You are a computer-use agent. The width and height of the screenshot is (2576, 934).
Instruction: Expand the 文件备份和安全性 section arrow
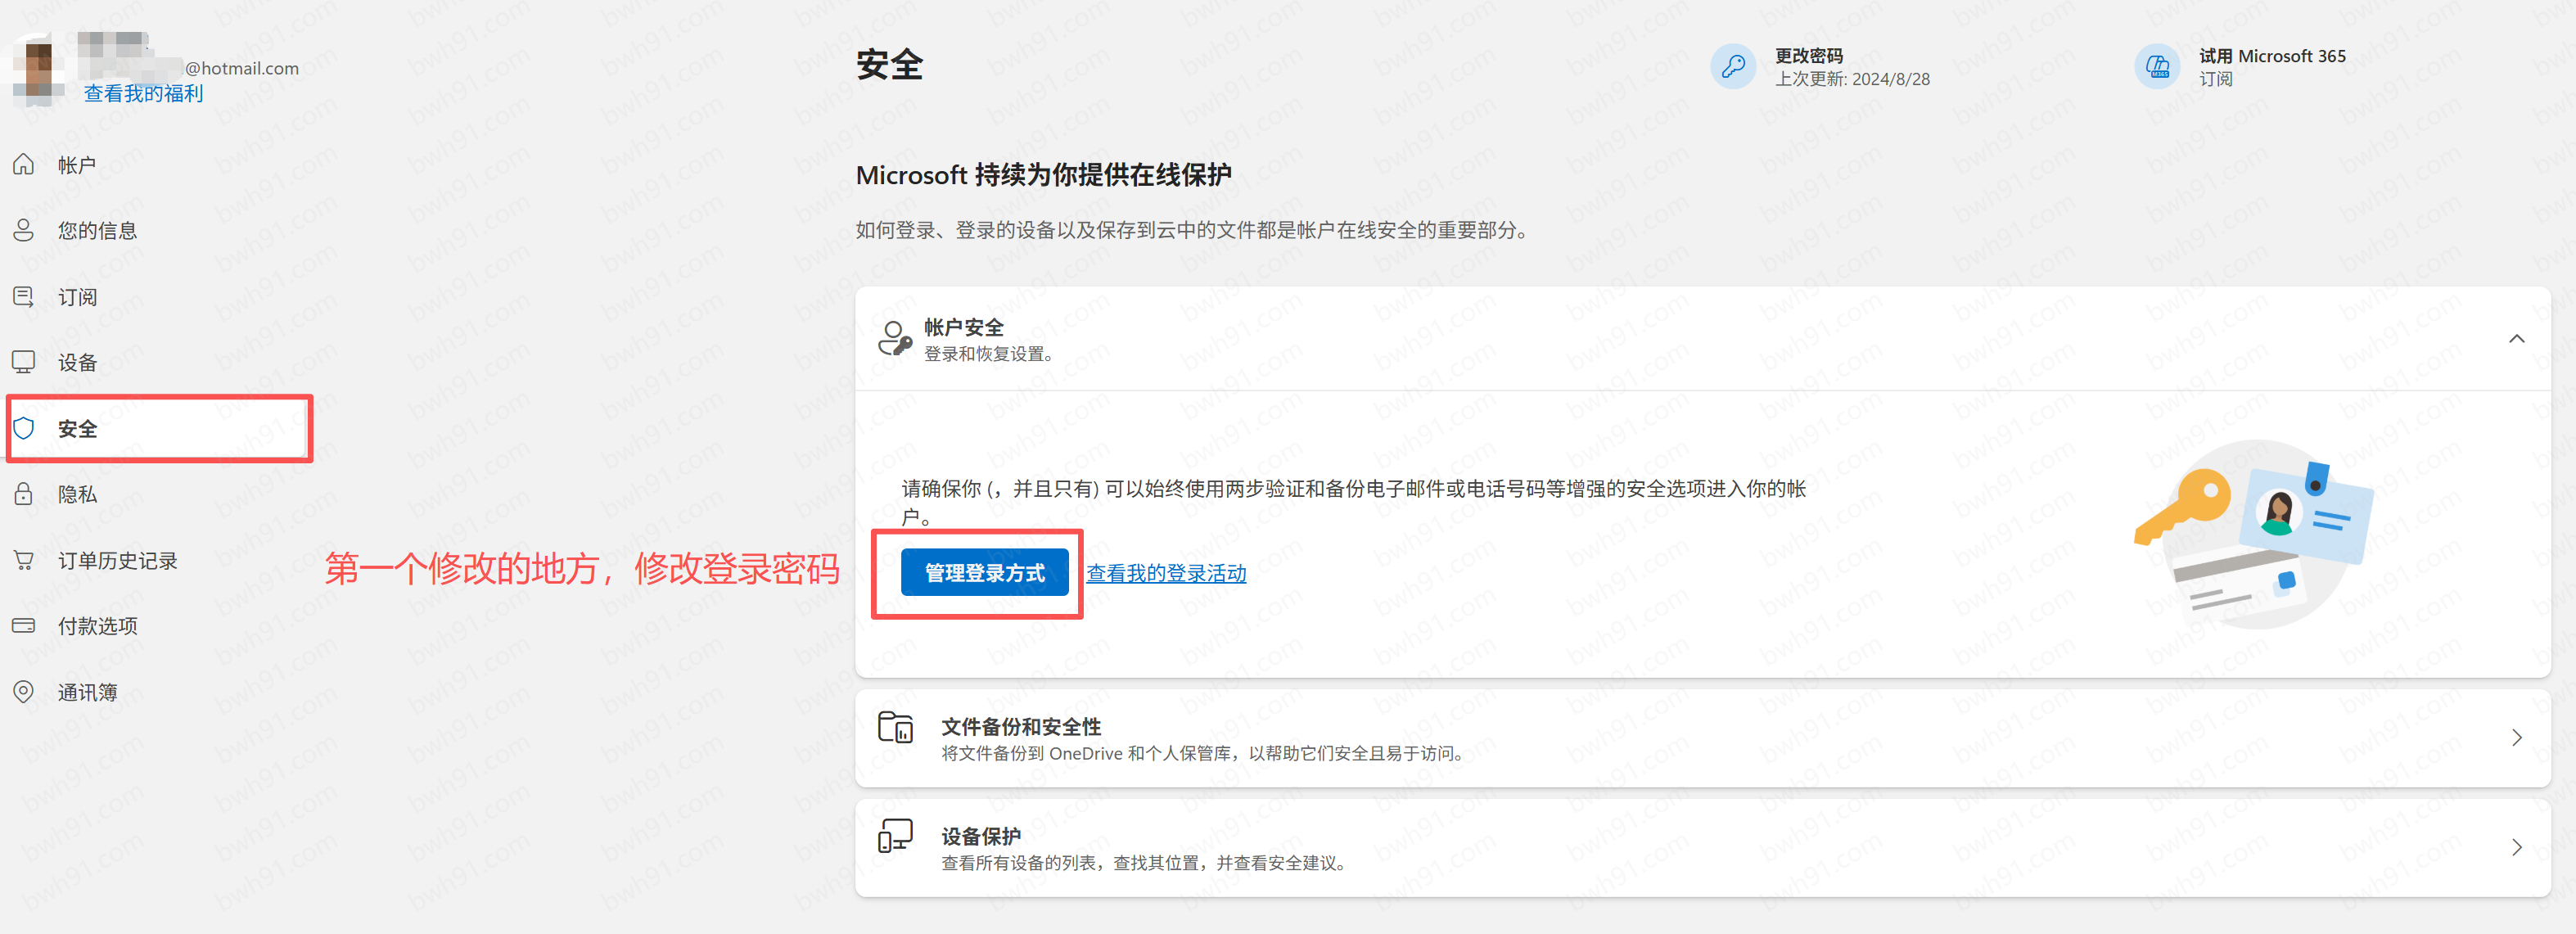(x=2516, y=738)
